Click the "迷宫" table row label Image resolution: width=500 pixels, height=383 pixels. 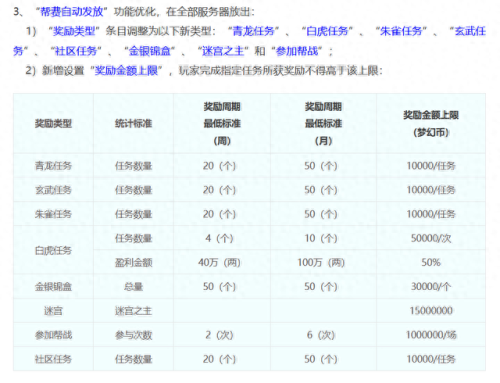point(53,311)
